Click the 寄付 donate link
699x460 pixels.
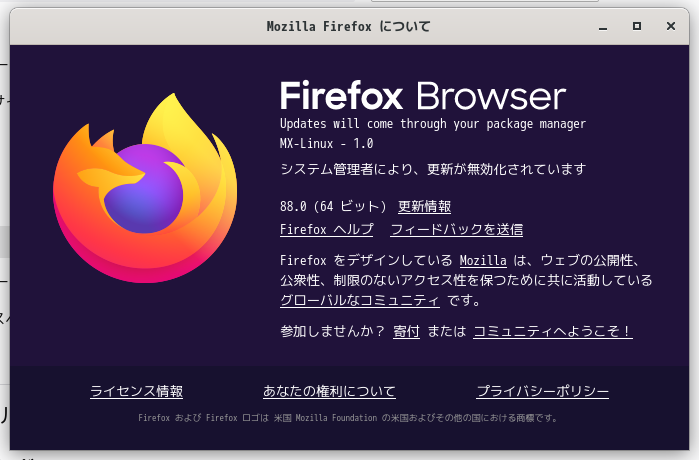coord(406,331)
